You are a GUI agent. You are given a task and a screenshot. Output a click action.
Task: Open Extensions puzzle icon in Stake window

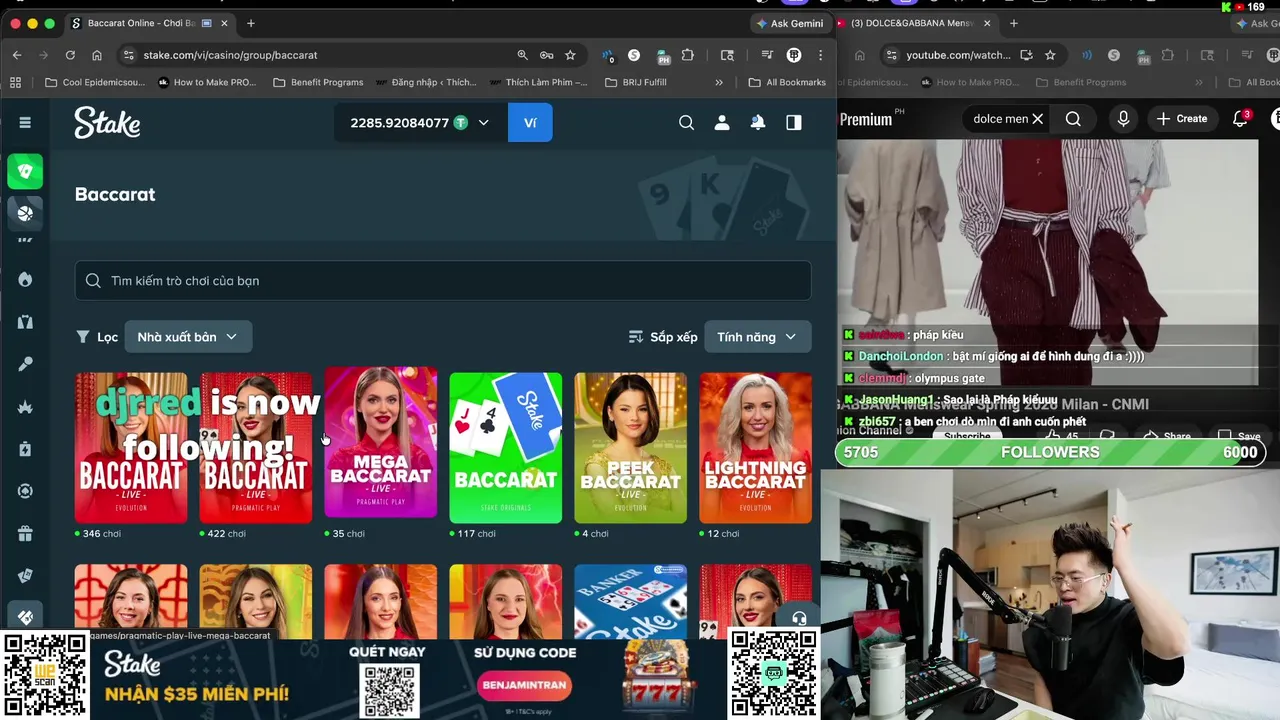coord(688,55)
